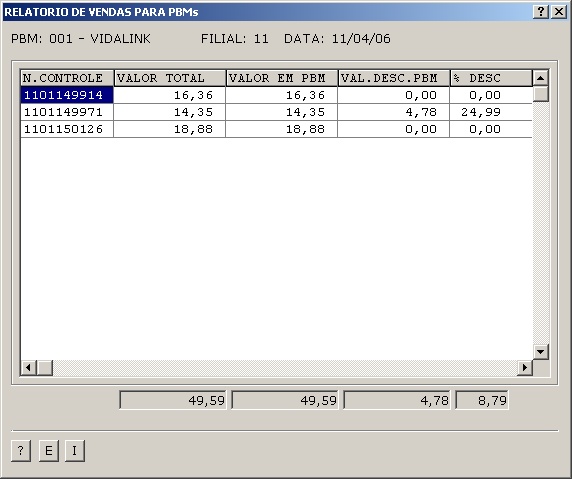Click the vertical scrollbar down arrow

point(541,352)
